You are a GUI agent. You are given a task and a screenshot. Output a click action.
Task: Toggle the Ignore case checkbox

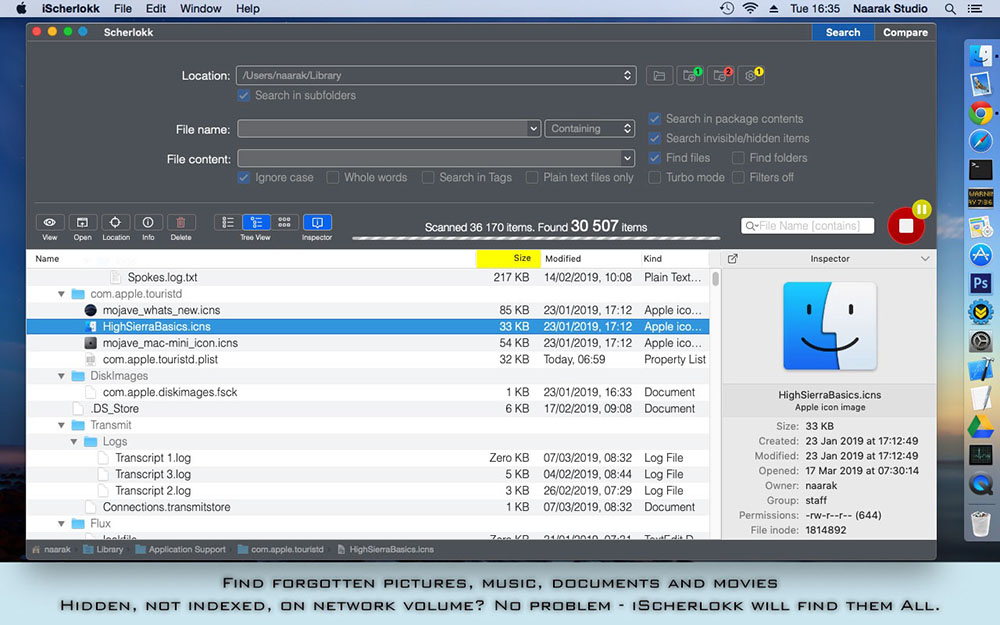[244, 177]
